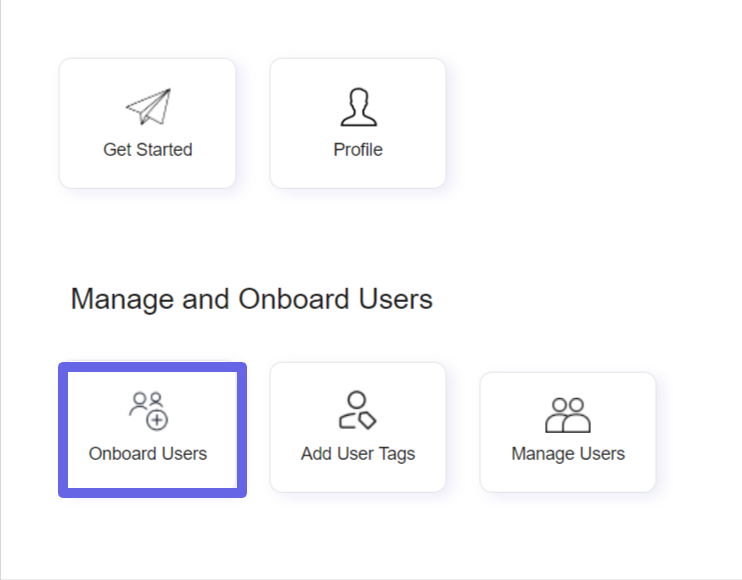Screen dimensions: 742x580
Task: Open the Manage Users card
Action: click(x=568, y=432)
